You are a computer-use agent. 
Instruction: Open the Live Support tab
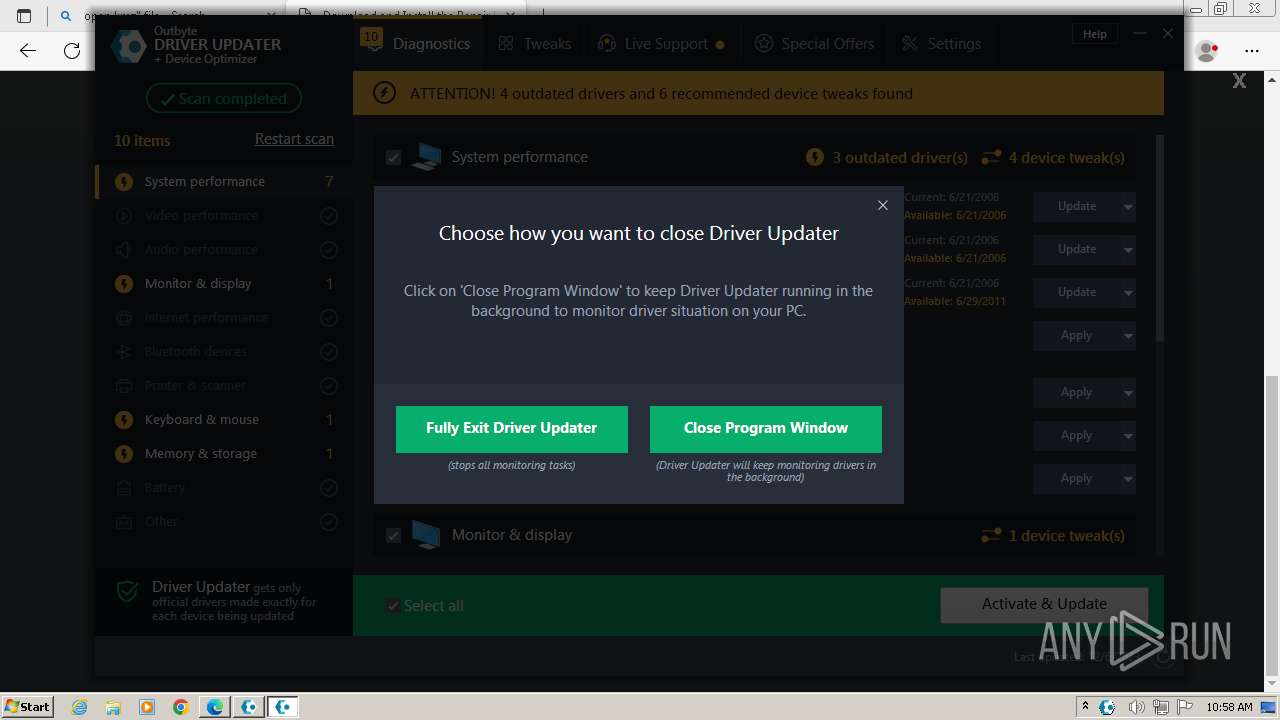pyautogui.click(x=661, y=44)
